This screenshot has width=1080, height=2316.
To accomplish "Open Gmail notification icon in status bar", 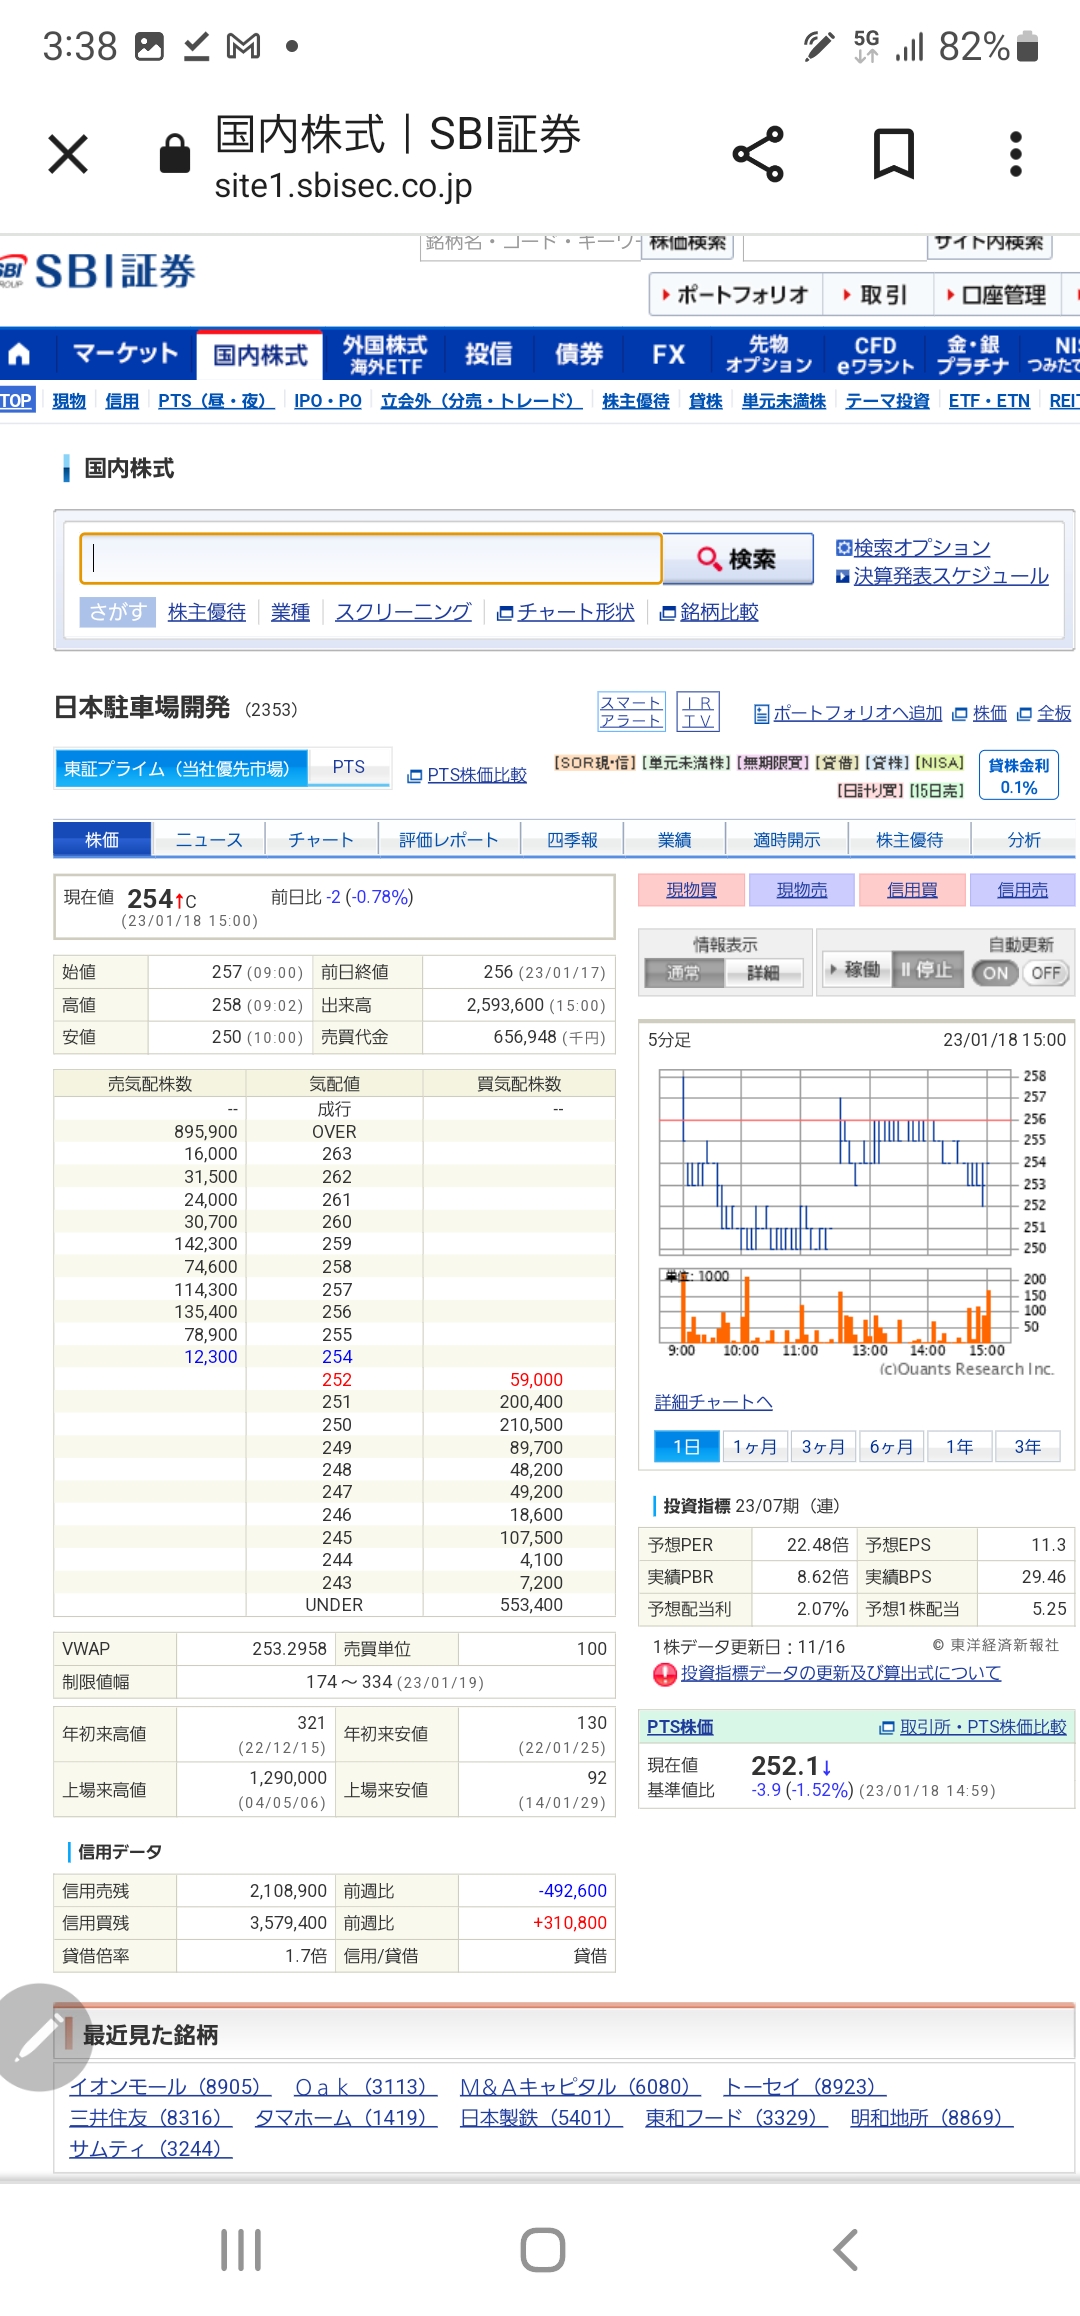I will tap(243, 46).
